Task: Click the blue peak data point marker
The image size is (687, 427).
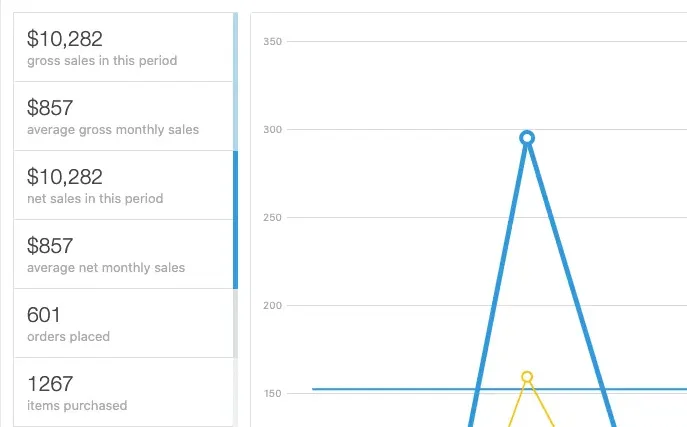Action: pos(527,138)
